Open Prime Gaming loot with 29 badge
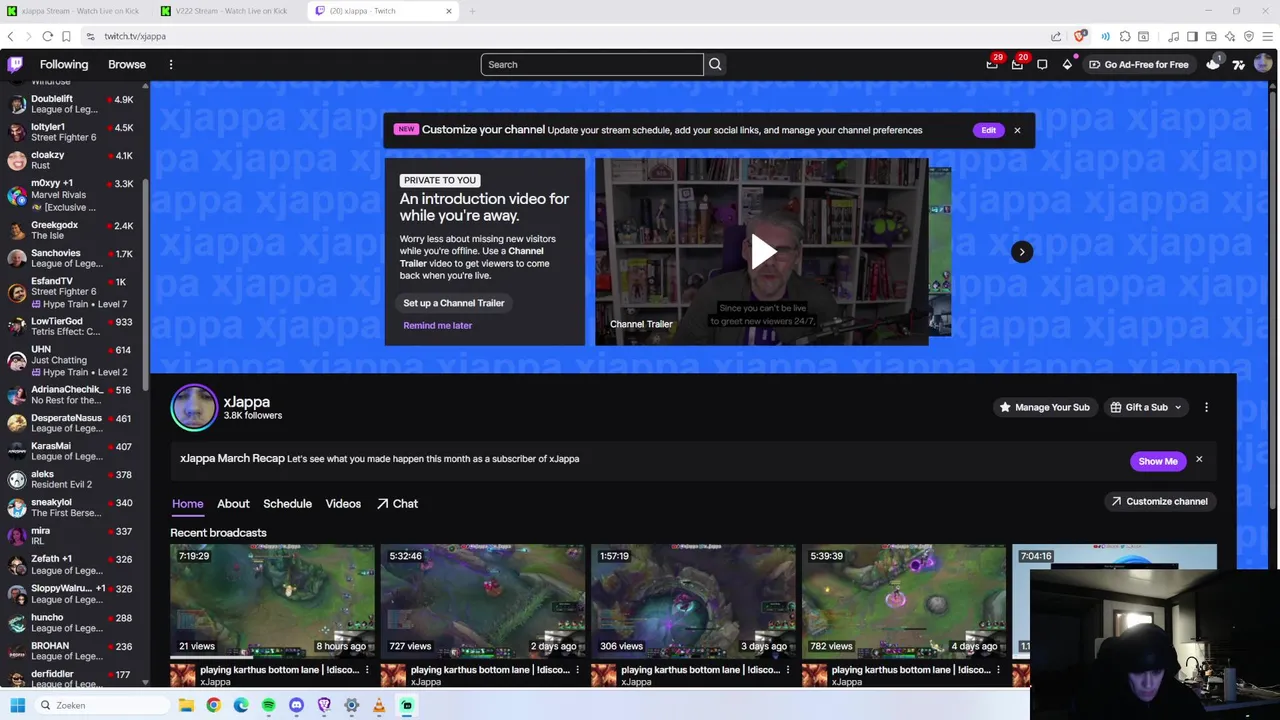1280x720 pixels. [x=992, y=65]
